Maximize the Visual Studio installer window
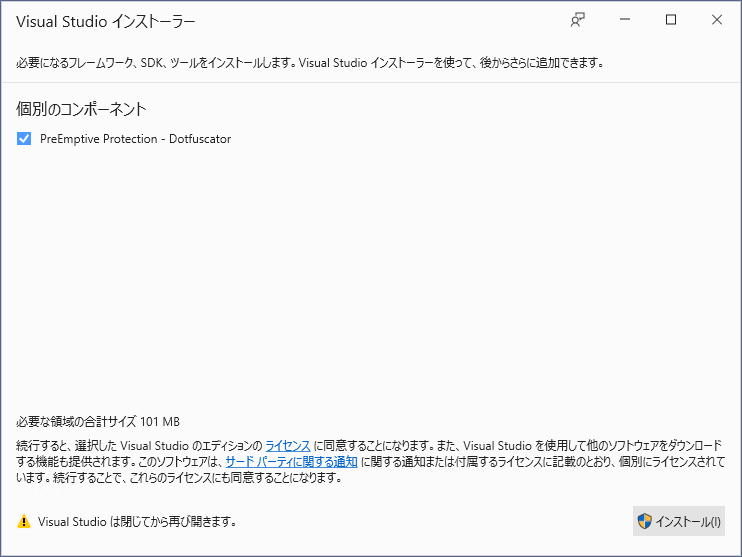This screenshot has height=557, width=742. click(671, 19)
